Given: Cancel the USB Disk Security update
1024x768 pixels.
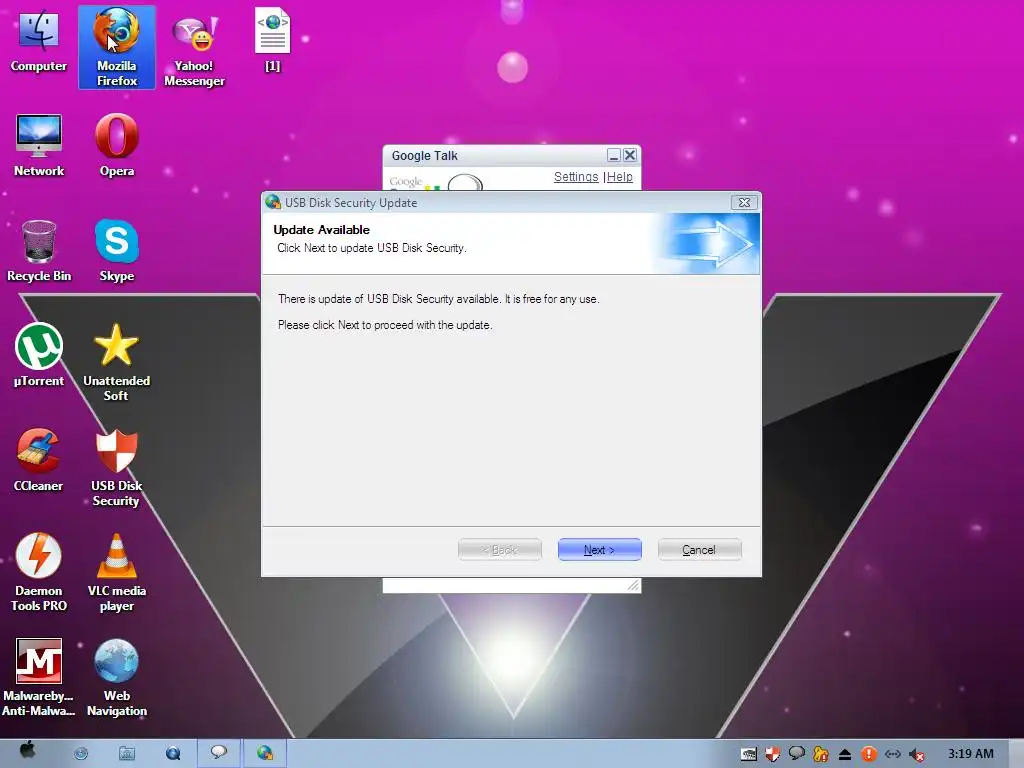Looking at the screenshot, I should (699, 550).
